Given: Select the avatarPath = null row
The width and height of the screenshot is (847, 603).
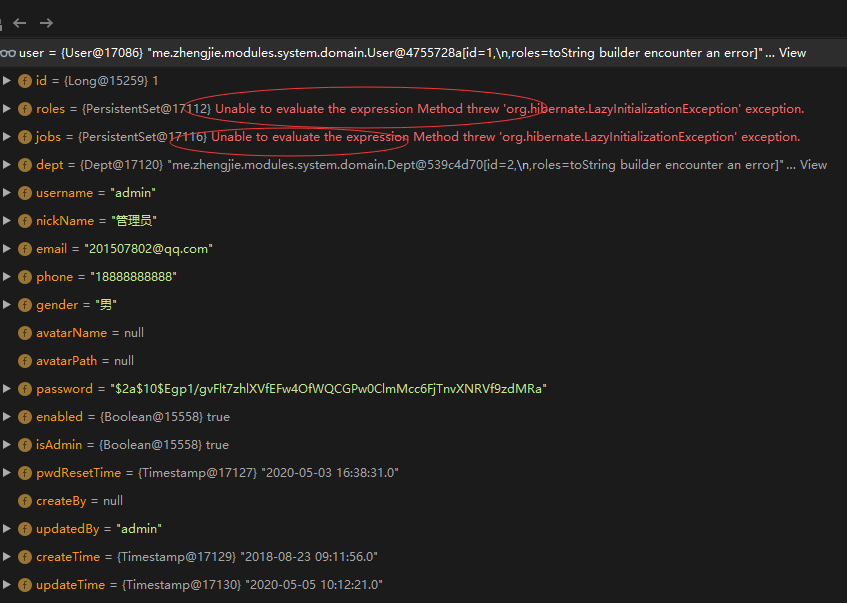Looking at the screenshot, I should (x=424, y=361).
